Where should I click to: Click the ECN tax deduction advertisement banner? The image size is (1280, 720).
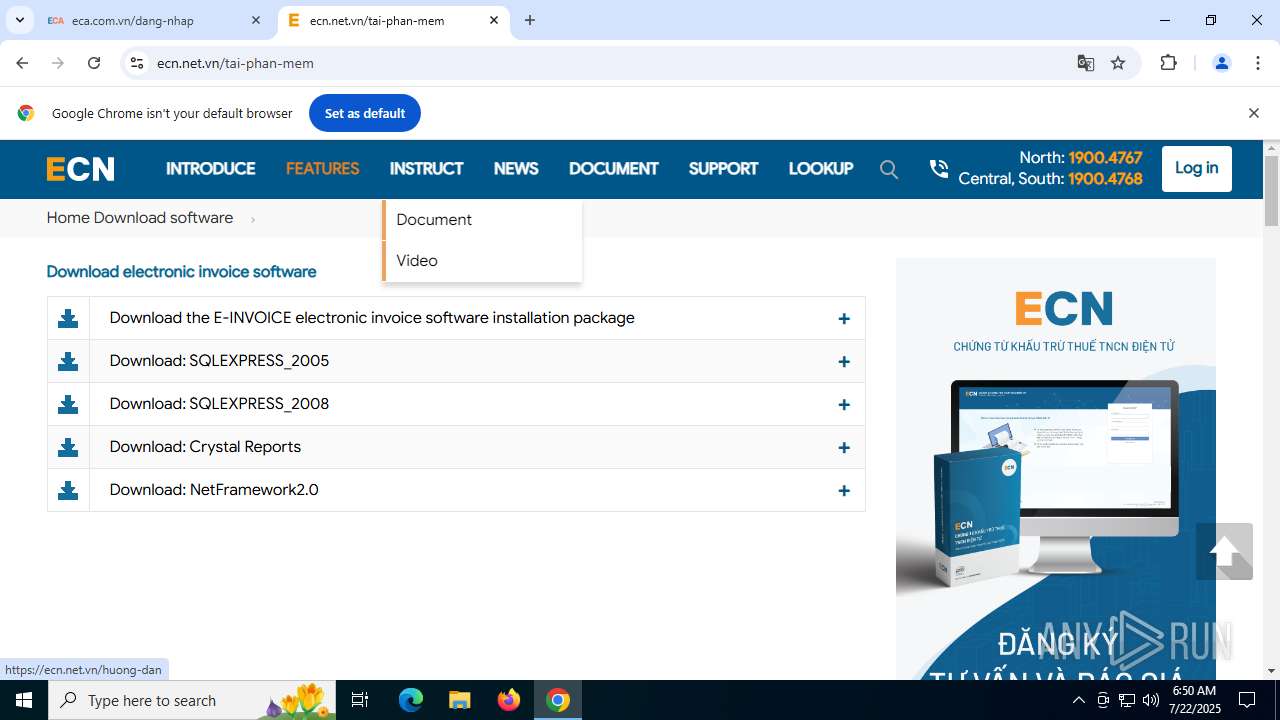click(x=1056, y=468)
